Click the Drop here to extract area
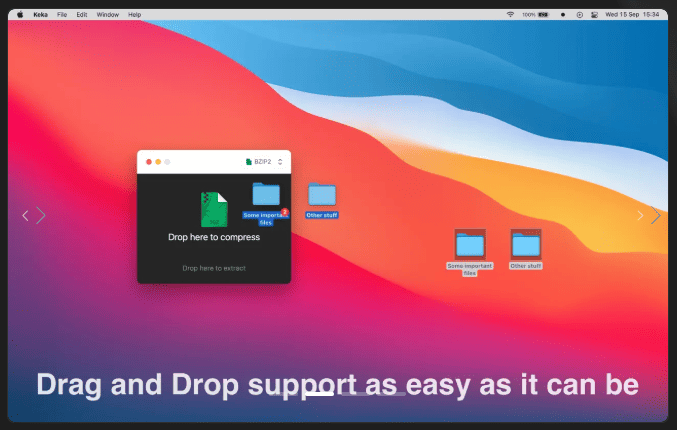677x430 pixels. 214,268
